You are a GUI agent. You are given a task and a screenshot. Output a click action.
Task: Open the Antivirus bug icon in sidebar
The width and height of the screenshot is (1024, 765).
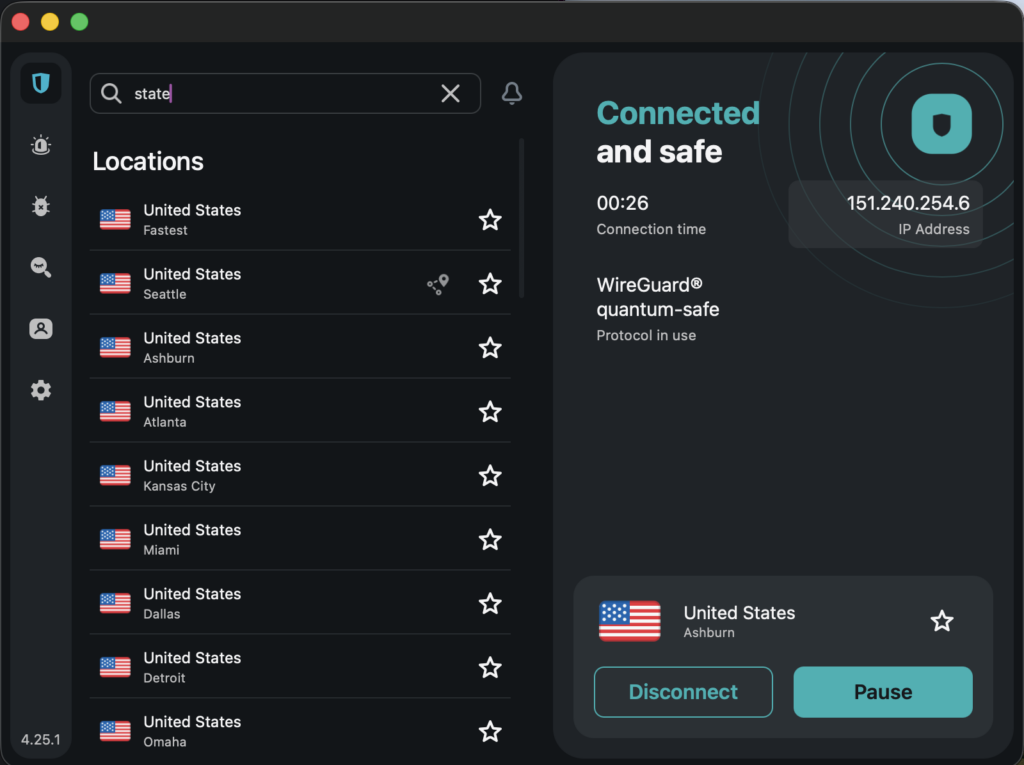pos(41,207)
